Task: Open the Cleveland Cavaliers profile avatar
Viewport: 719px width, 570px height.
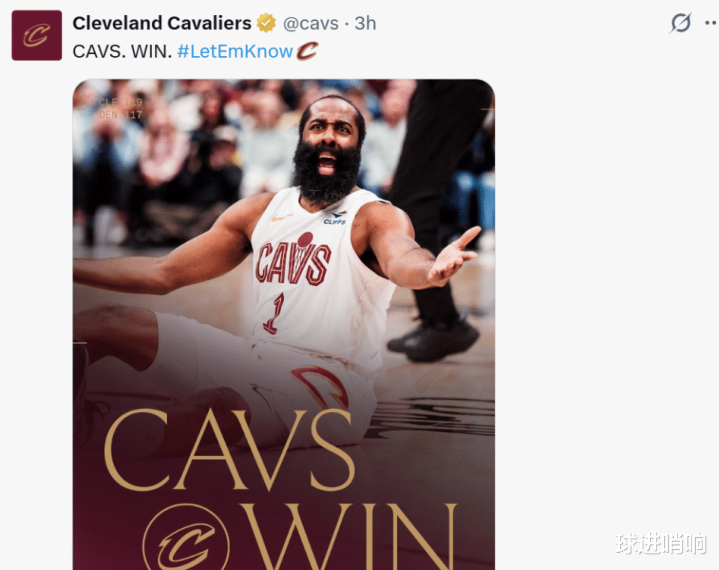Action: click(37, 35)
